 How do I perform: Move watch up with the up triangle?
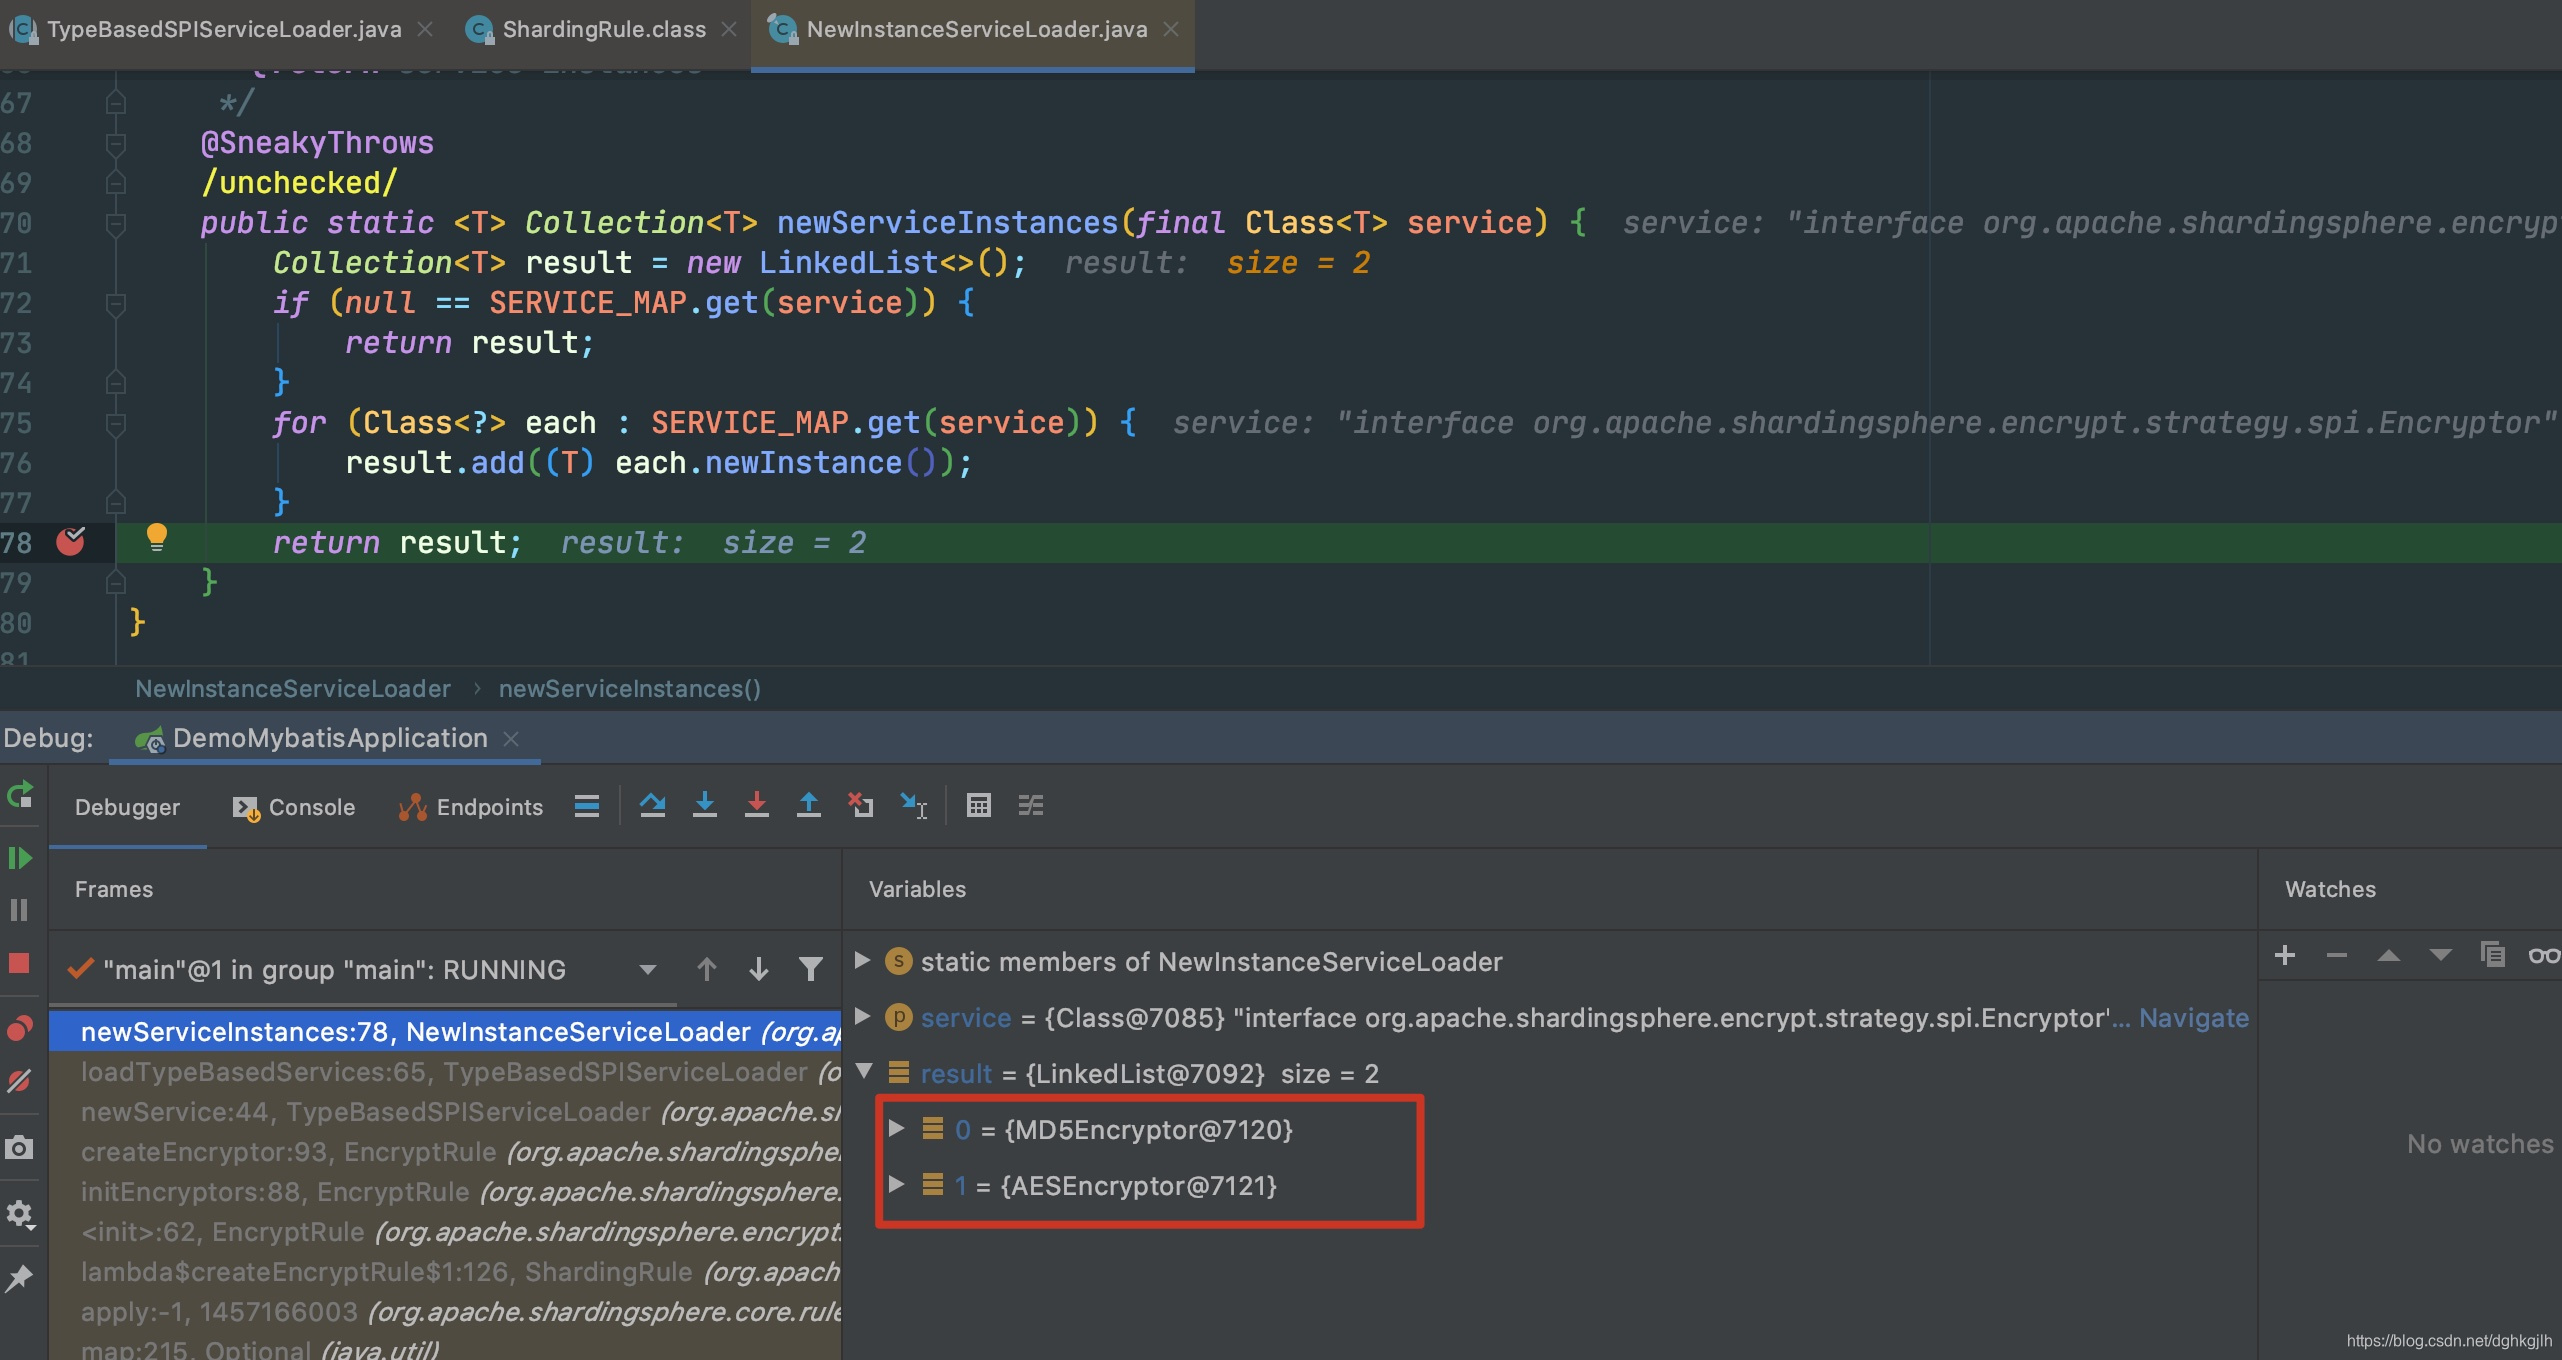click(x=2389, y=956)
